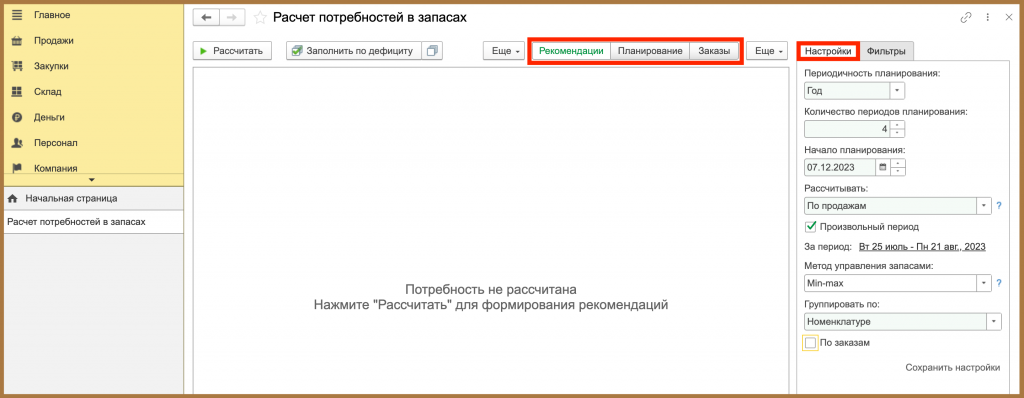
Task: Open the Склад section
Action: (x=48, y=91)
